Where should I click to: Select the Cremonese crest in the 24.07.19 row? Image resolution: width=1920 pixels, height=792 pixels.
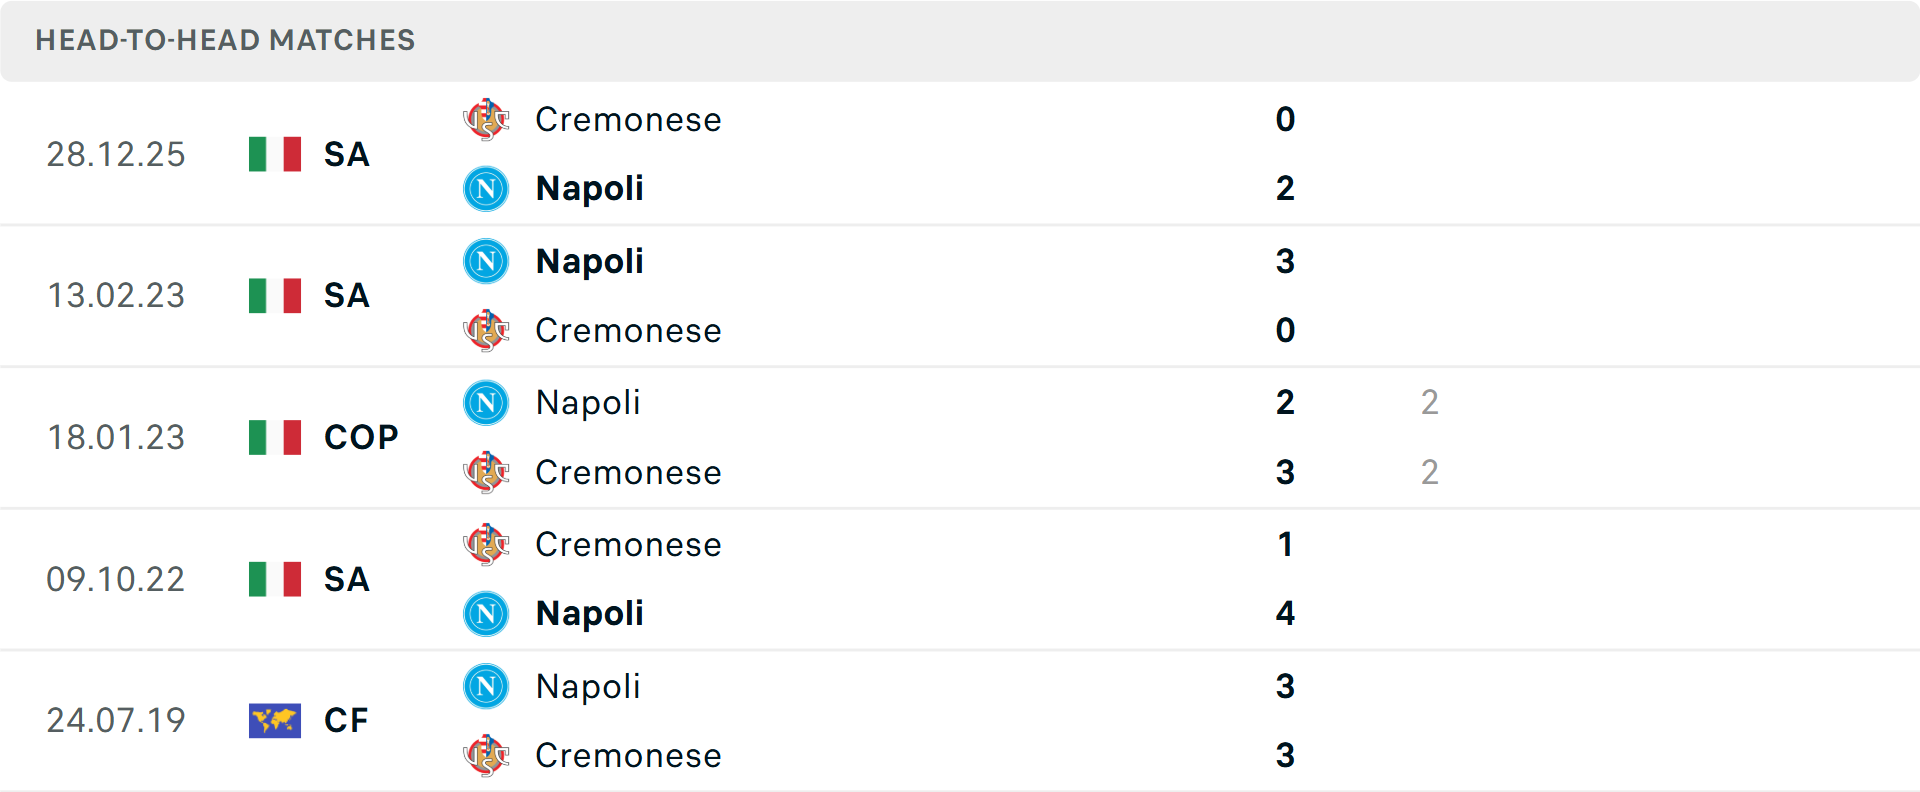point(487,757)
